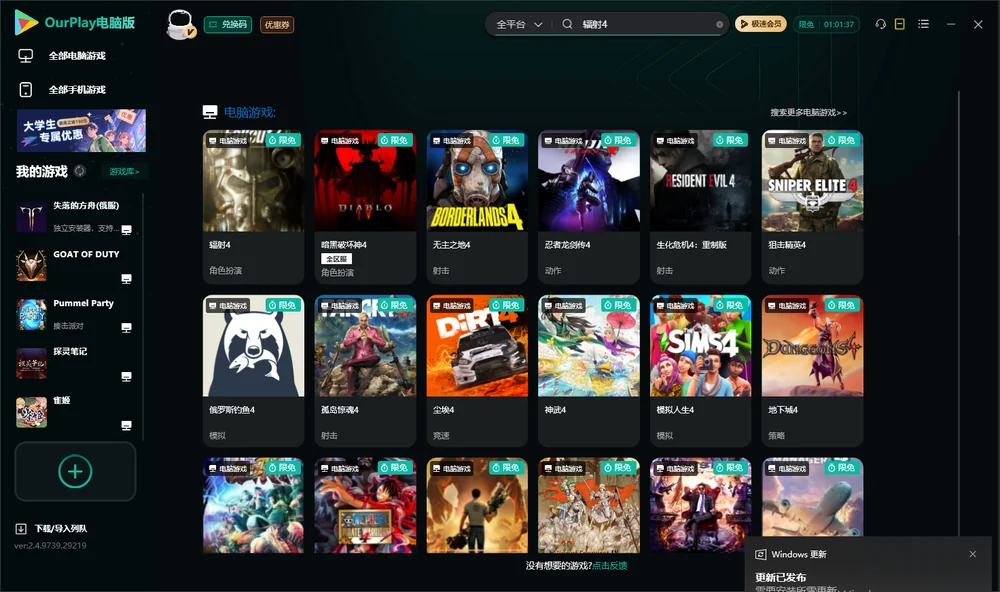Click 搜索更多电脑游戏>> link
This screenshot has width=1000, height=592.
[x=809, y=112]
